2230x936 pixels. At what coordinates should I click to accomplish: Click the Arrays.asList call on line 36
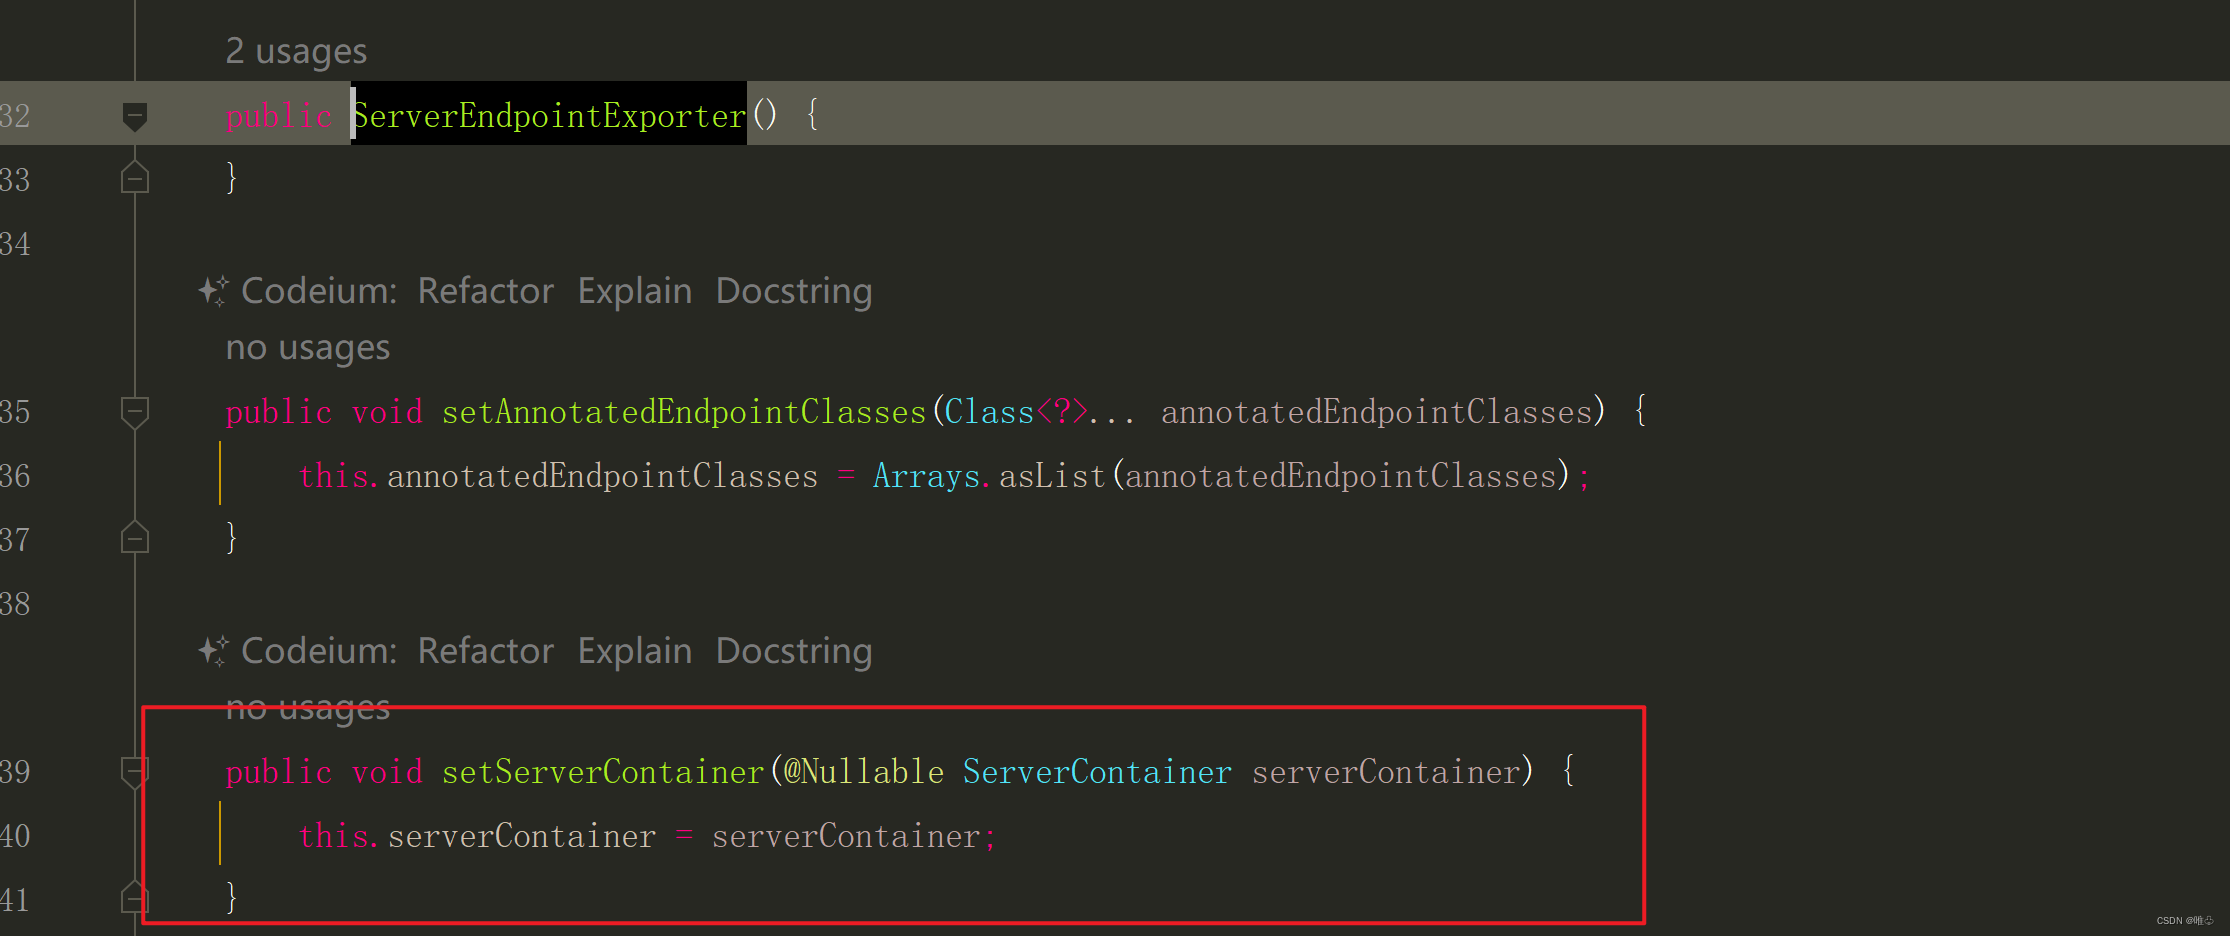[x=990, y=475]
